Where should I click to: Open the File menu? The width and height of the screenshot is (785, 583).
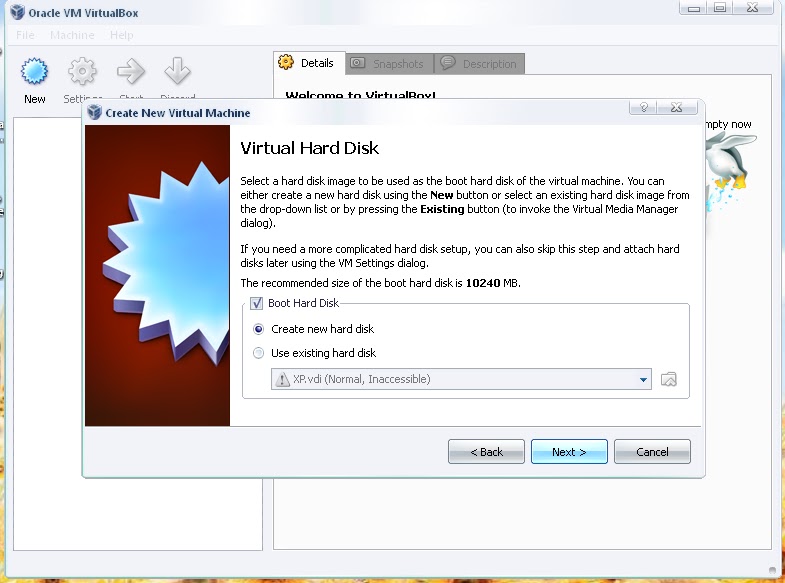point(25,35)
